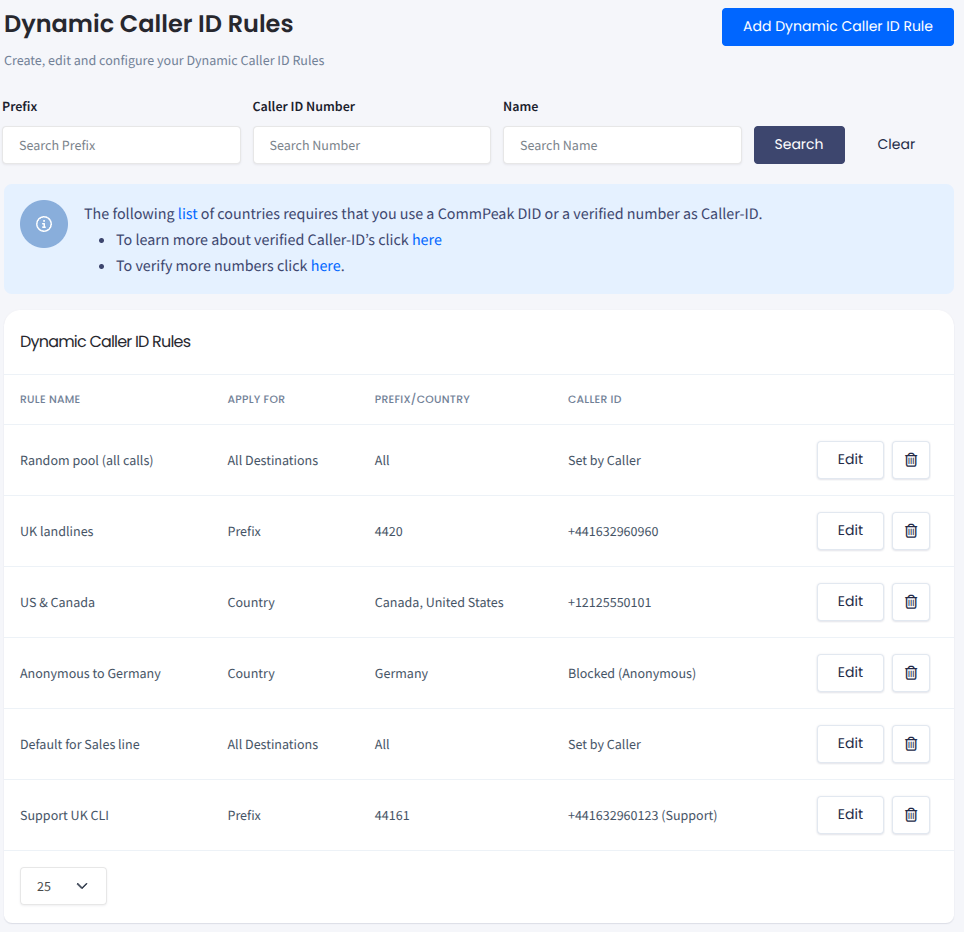This screenshot has width=964, height=932.
Task: Follow 'here' link about verified Caller-ID's
Action: [x=427, y=240]
